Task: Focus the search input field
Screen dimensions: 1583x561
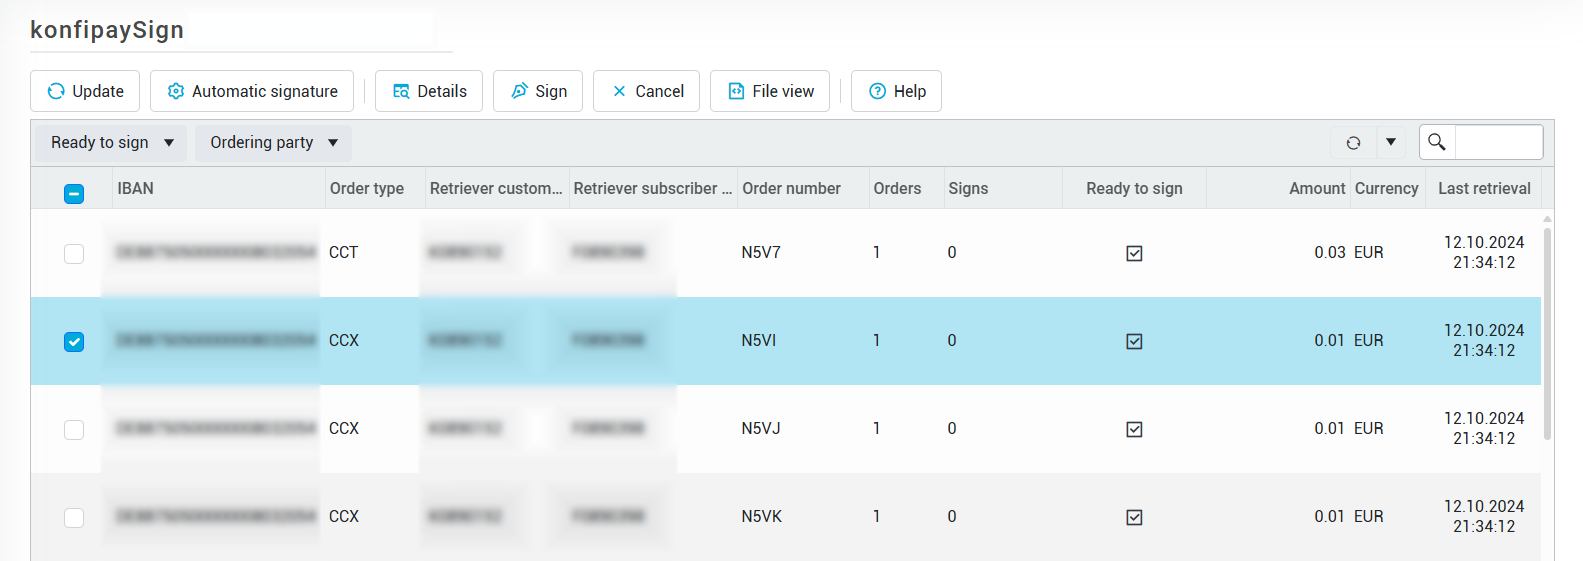Action: tap(1498, 142)
